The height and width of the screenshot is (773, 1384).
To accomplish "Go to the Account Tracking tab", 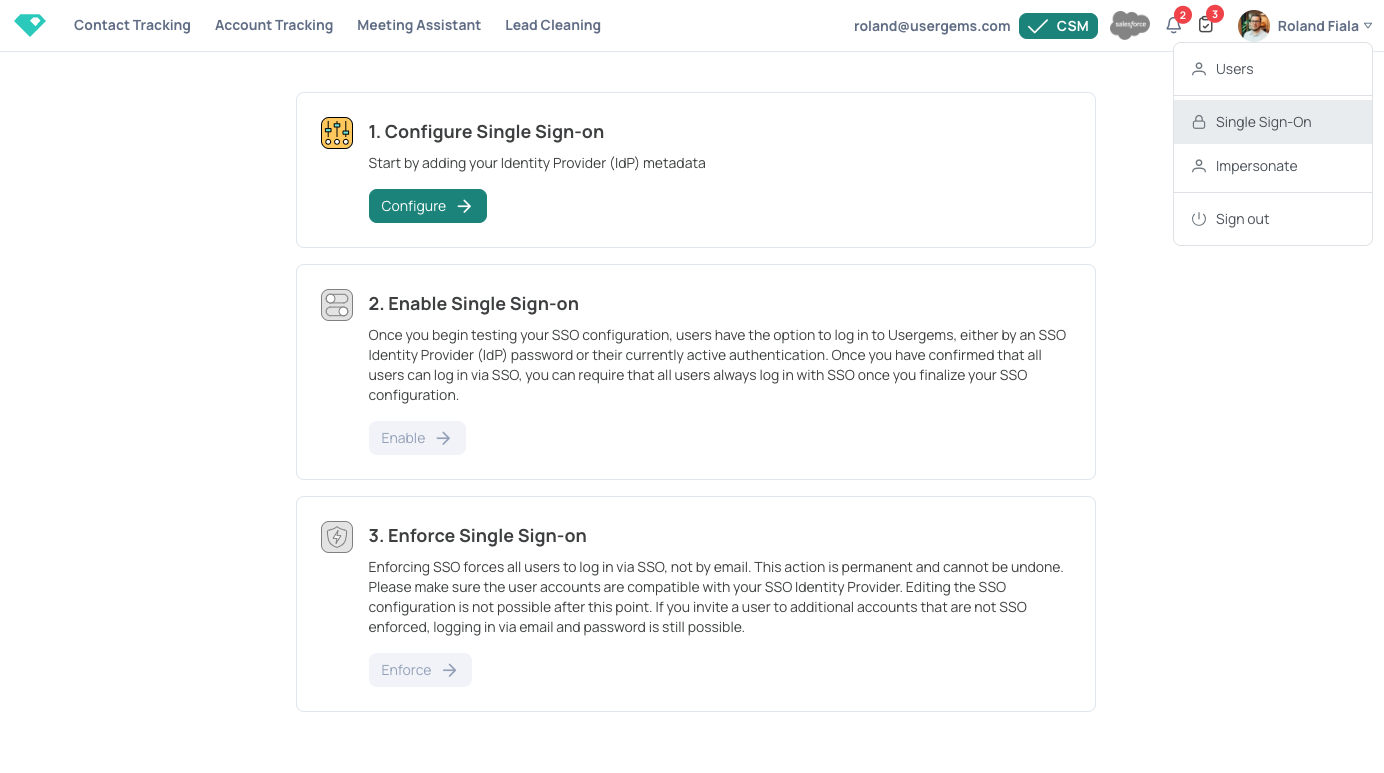I will 274,25.
